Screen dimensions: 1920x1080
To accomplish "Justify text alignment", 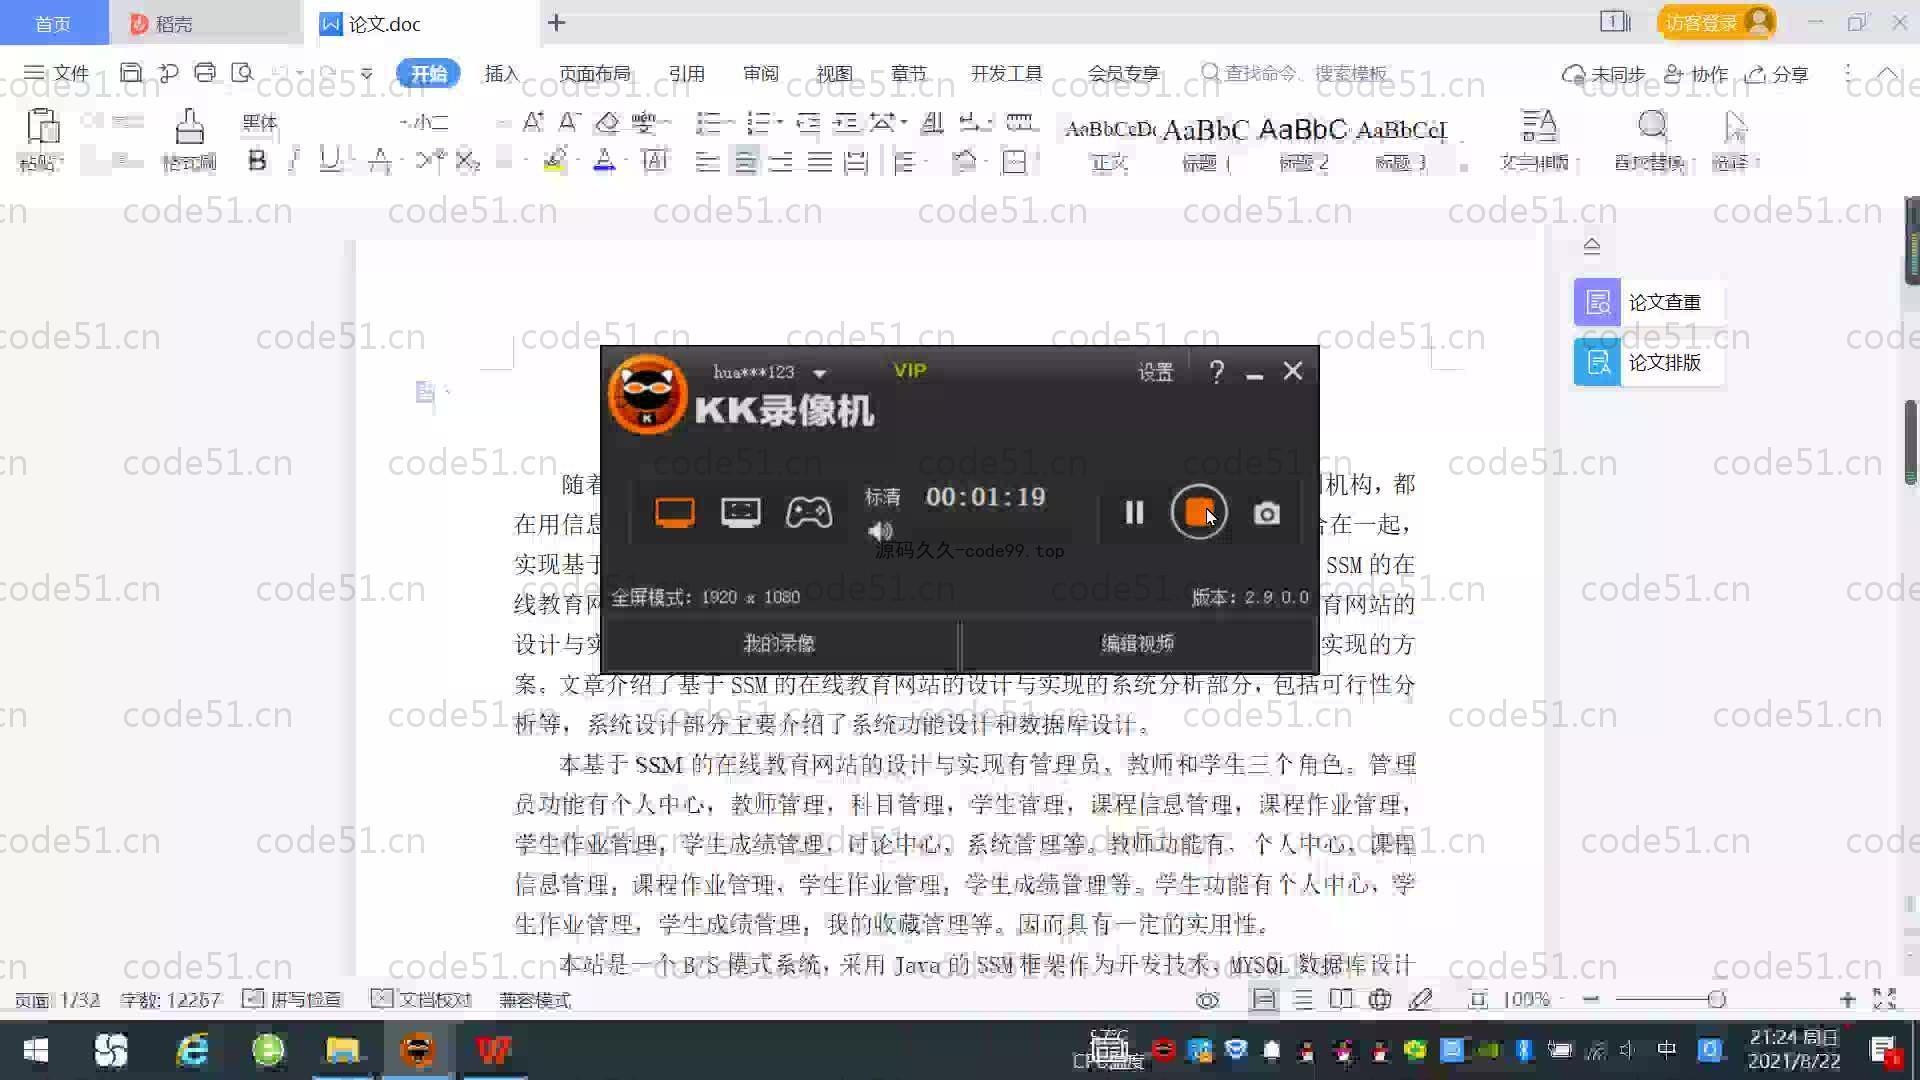I will [x=819, y=162].
